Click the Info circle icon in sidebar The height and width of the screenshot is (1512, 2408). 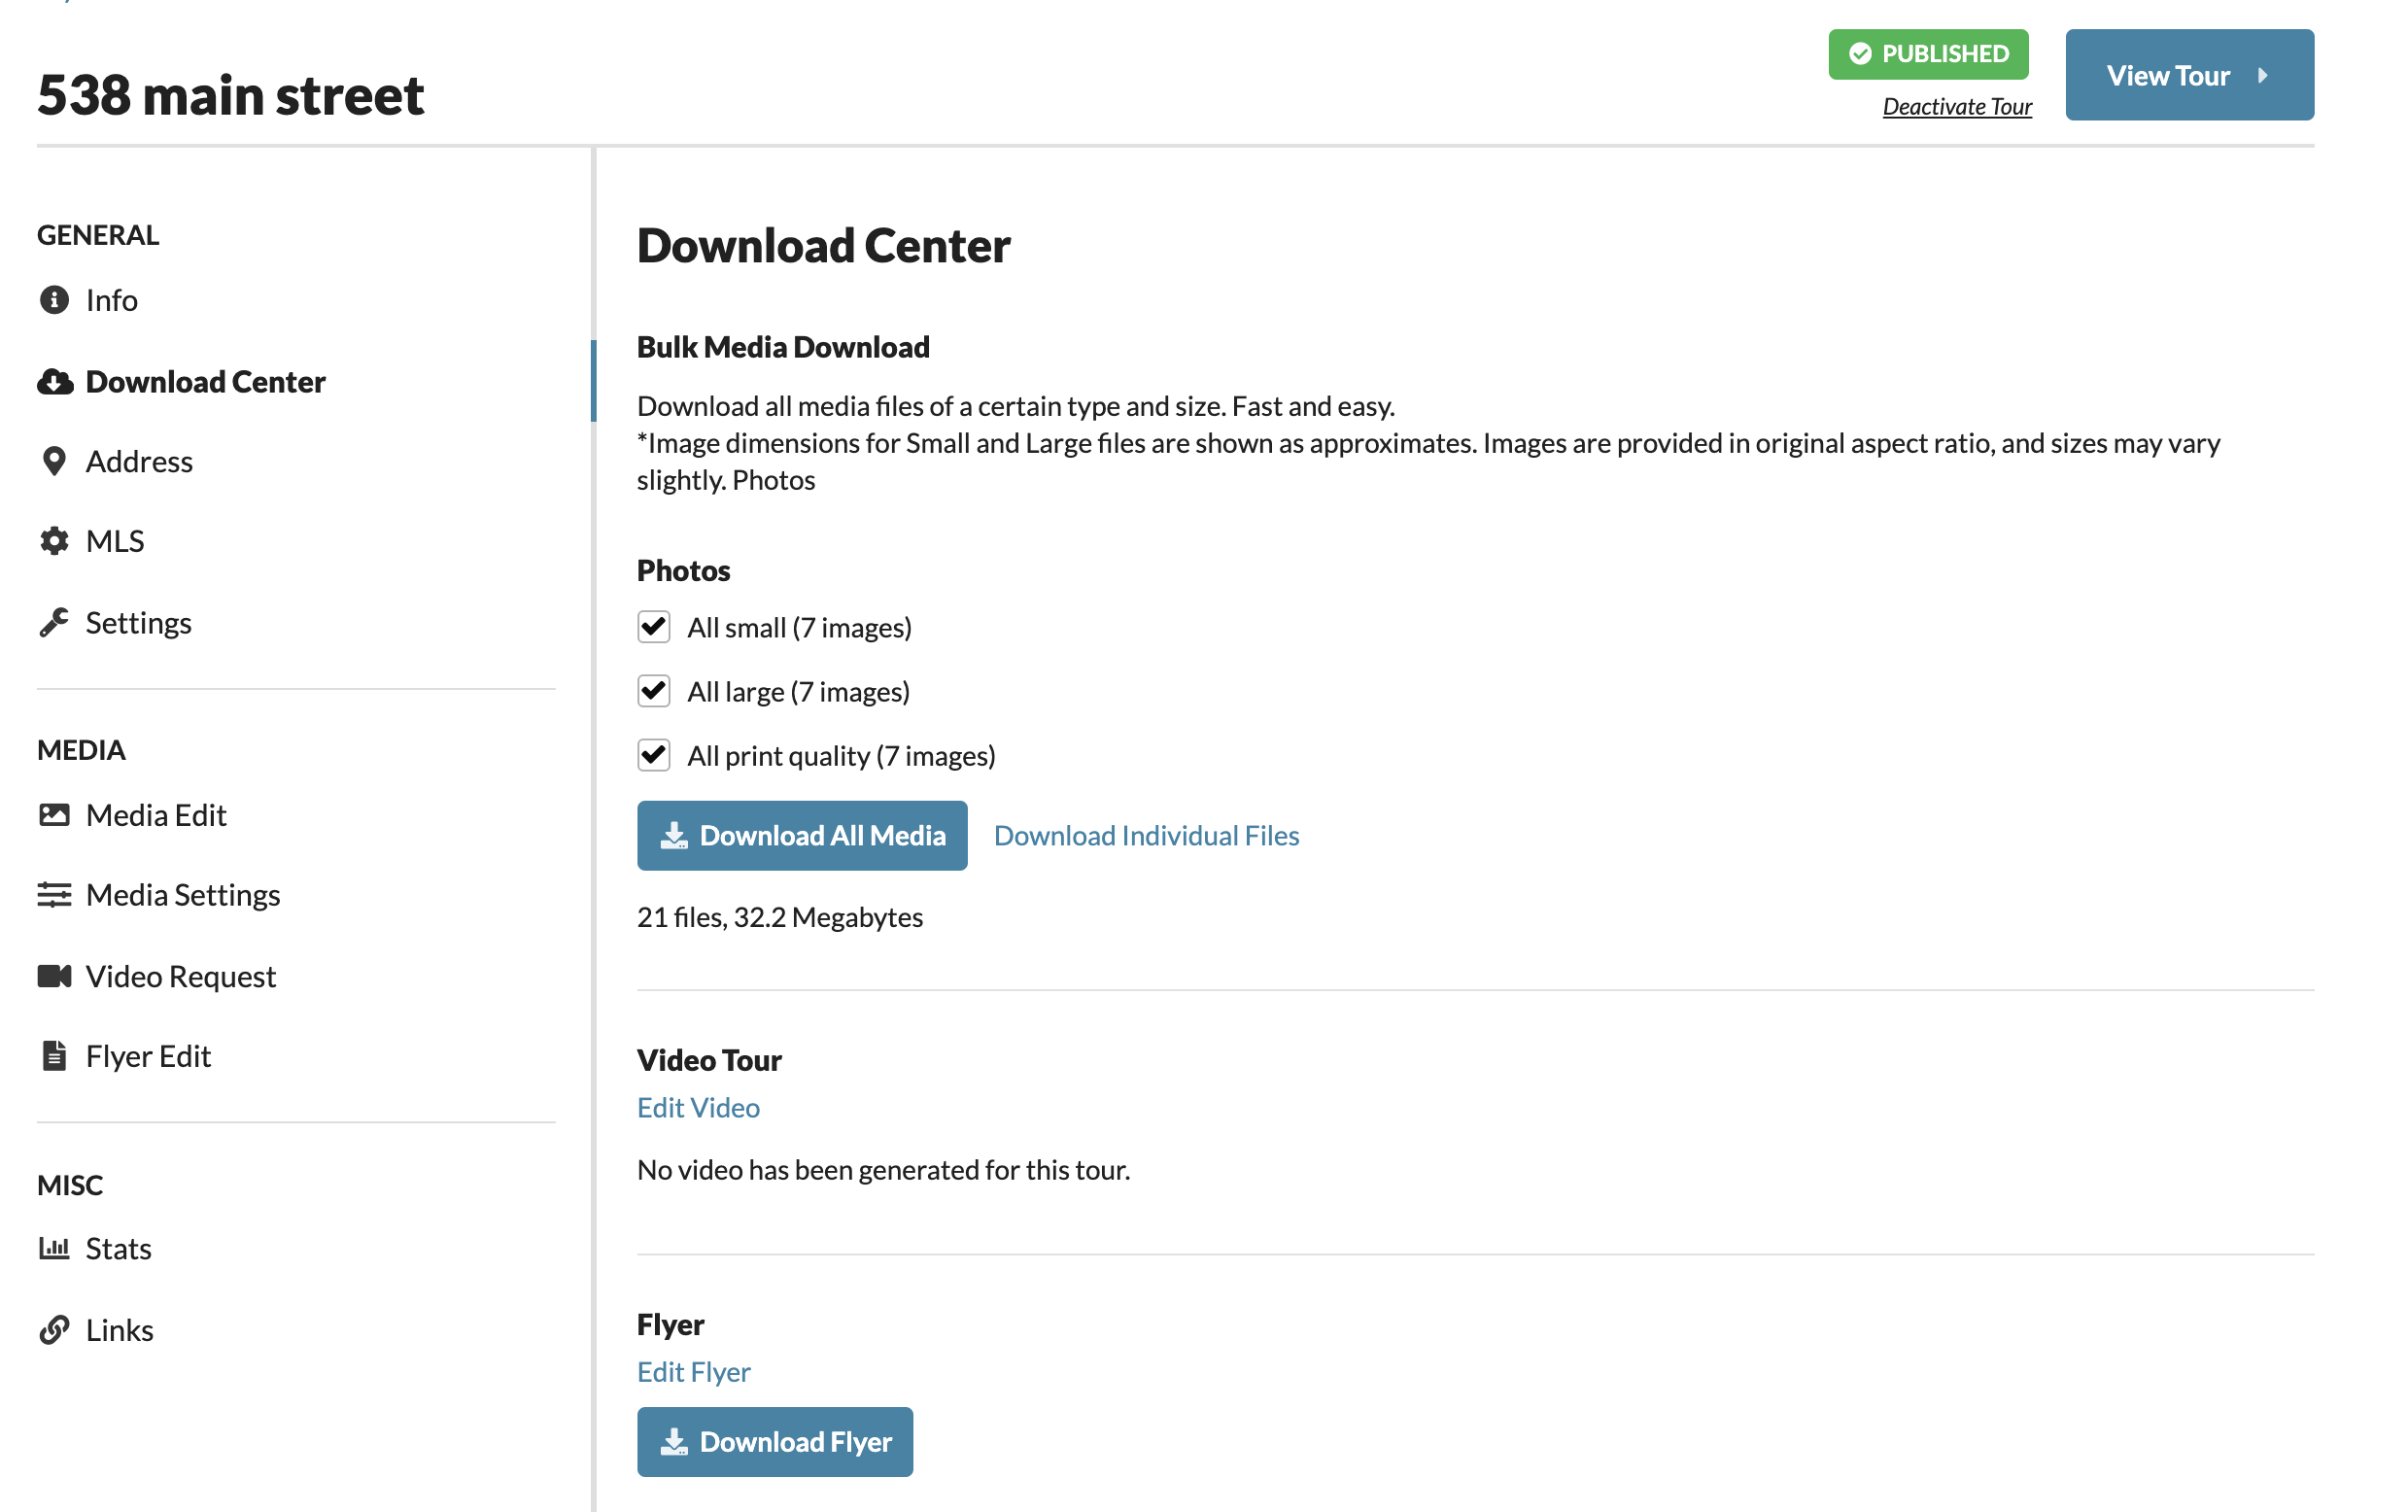(x=54, y=300)
